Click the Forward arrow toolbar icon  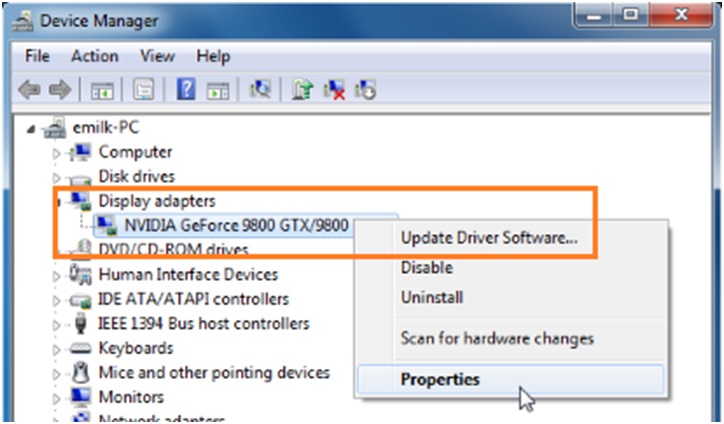coord(60,89)
